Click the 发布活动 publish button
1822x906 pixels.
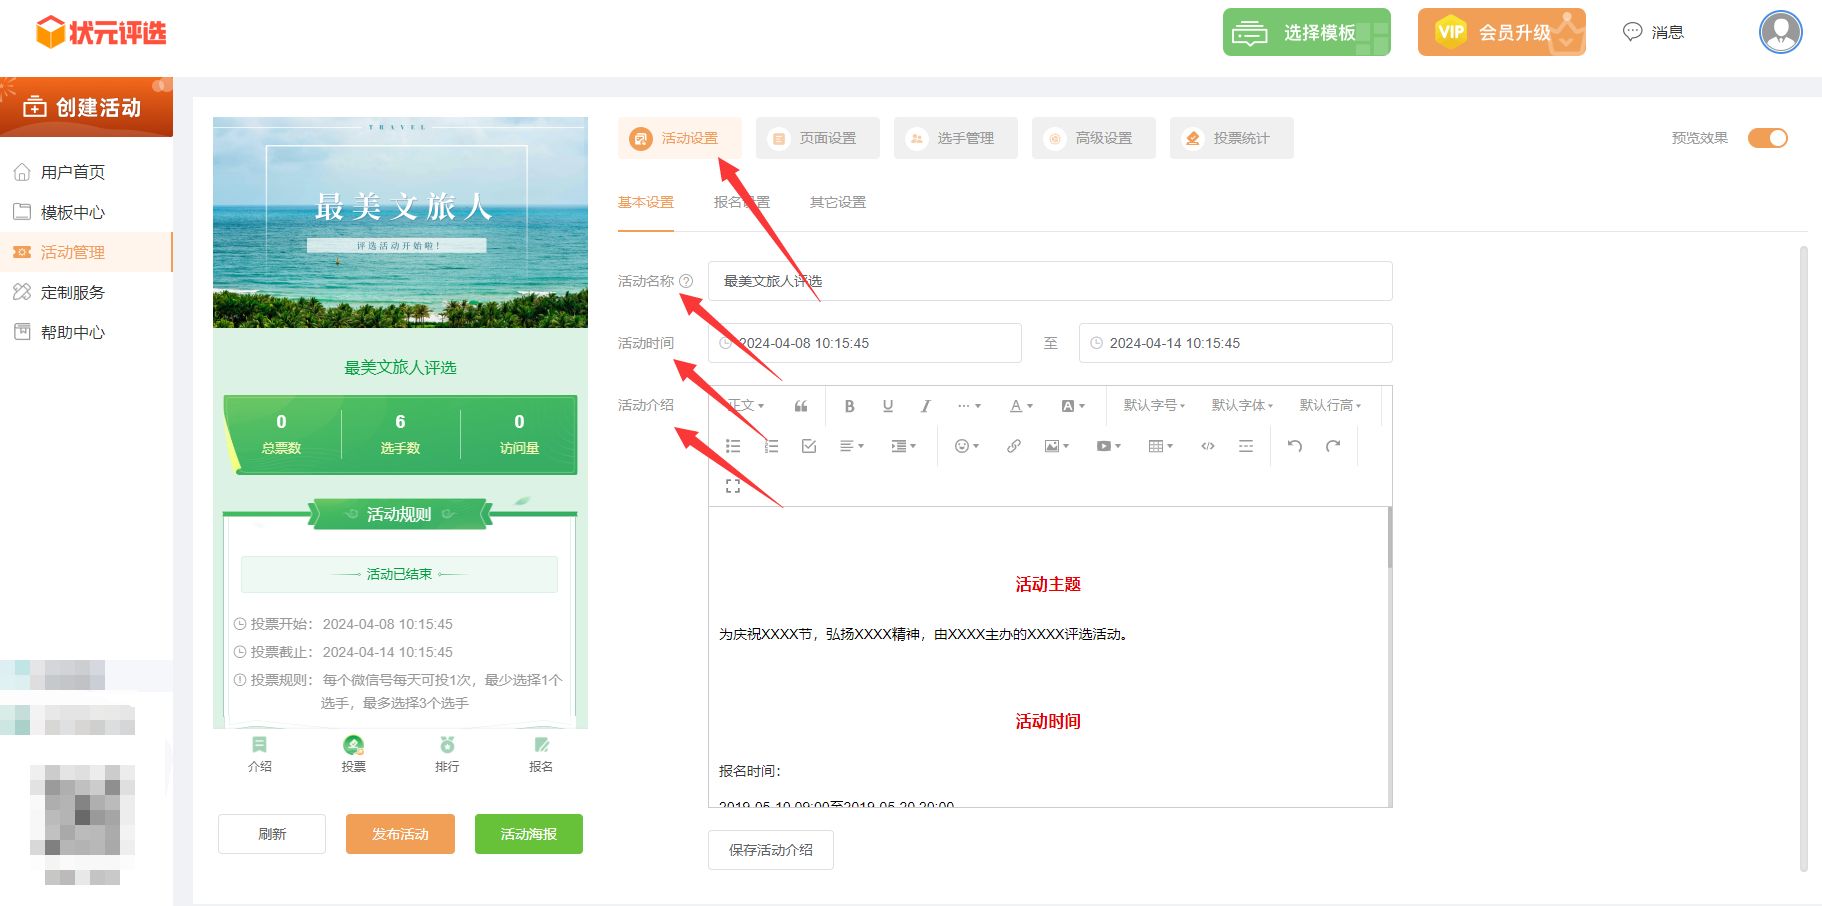click(x=400, y=834)
